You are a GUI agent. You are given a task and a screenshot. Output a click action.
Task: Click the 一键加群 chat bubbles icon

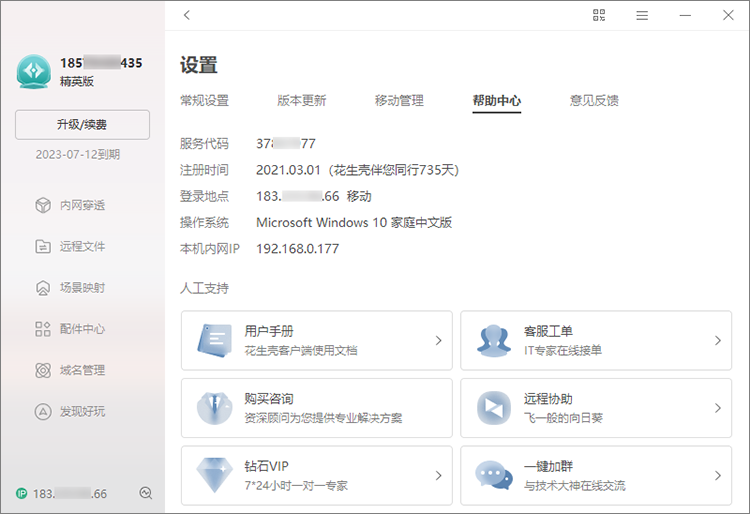494,475
